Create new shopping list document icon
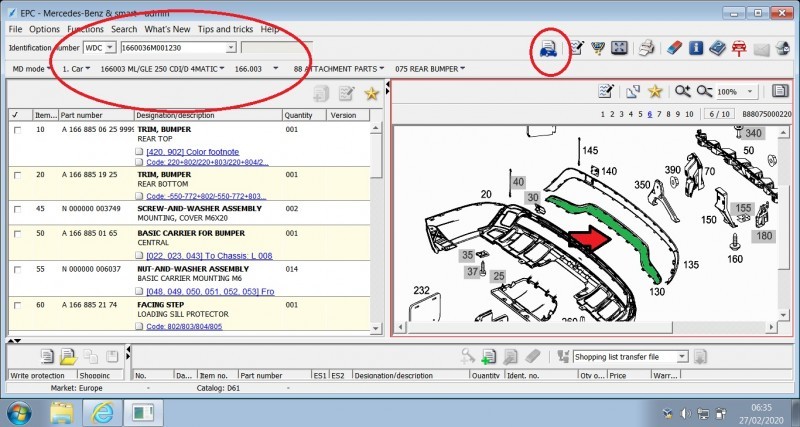Viewport: 800px width, 427px height. [x=47, y=356]
